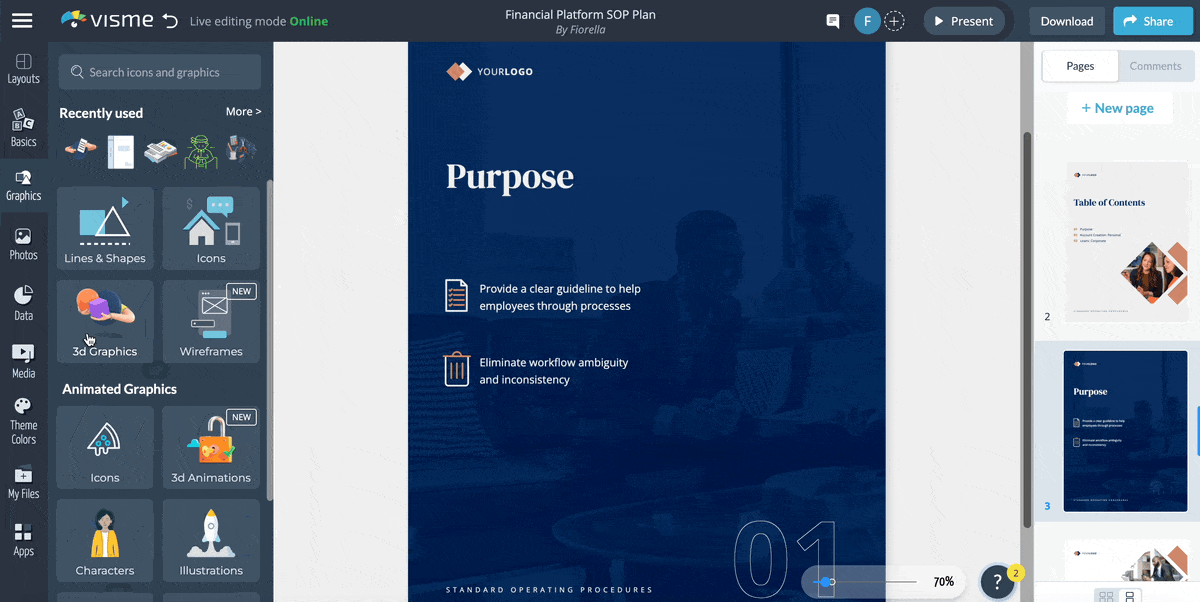Click the Download button
Image resolution: width=1200 pixels, height=602 pixels.
1066,21
